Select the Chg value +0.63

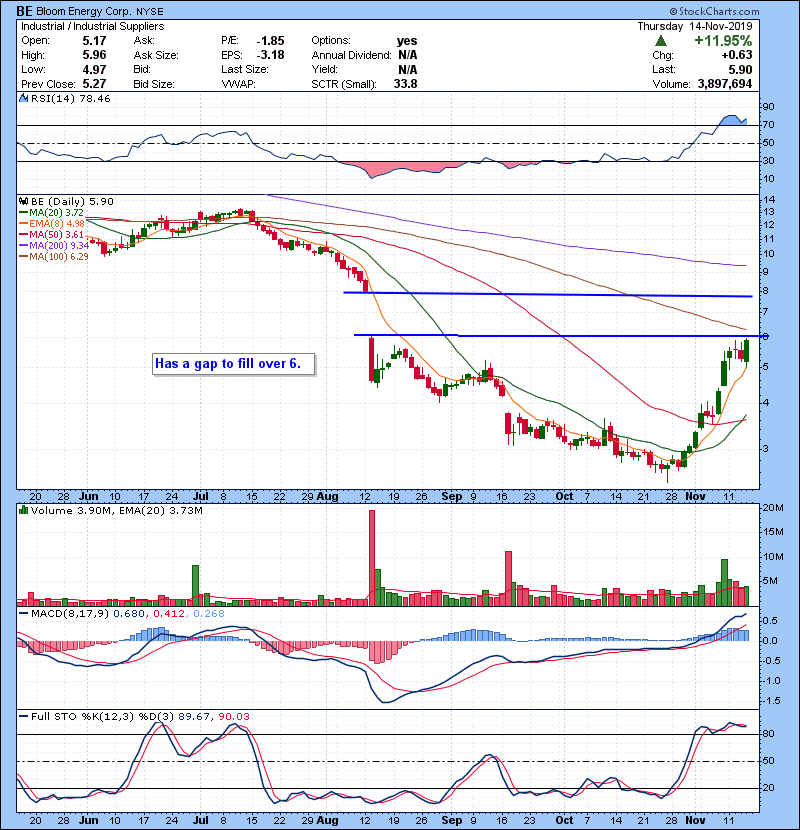pyautogui.click(x=736, y=55)
